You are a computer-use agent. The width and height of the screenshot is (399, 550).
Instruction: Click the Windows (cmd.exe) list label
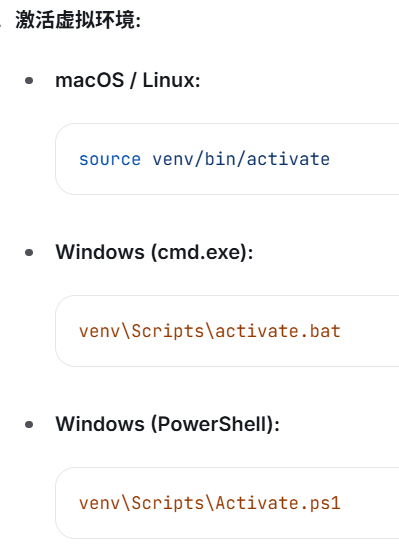pyautogui.click(x=154, y=252)
